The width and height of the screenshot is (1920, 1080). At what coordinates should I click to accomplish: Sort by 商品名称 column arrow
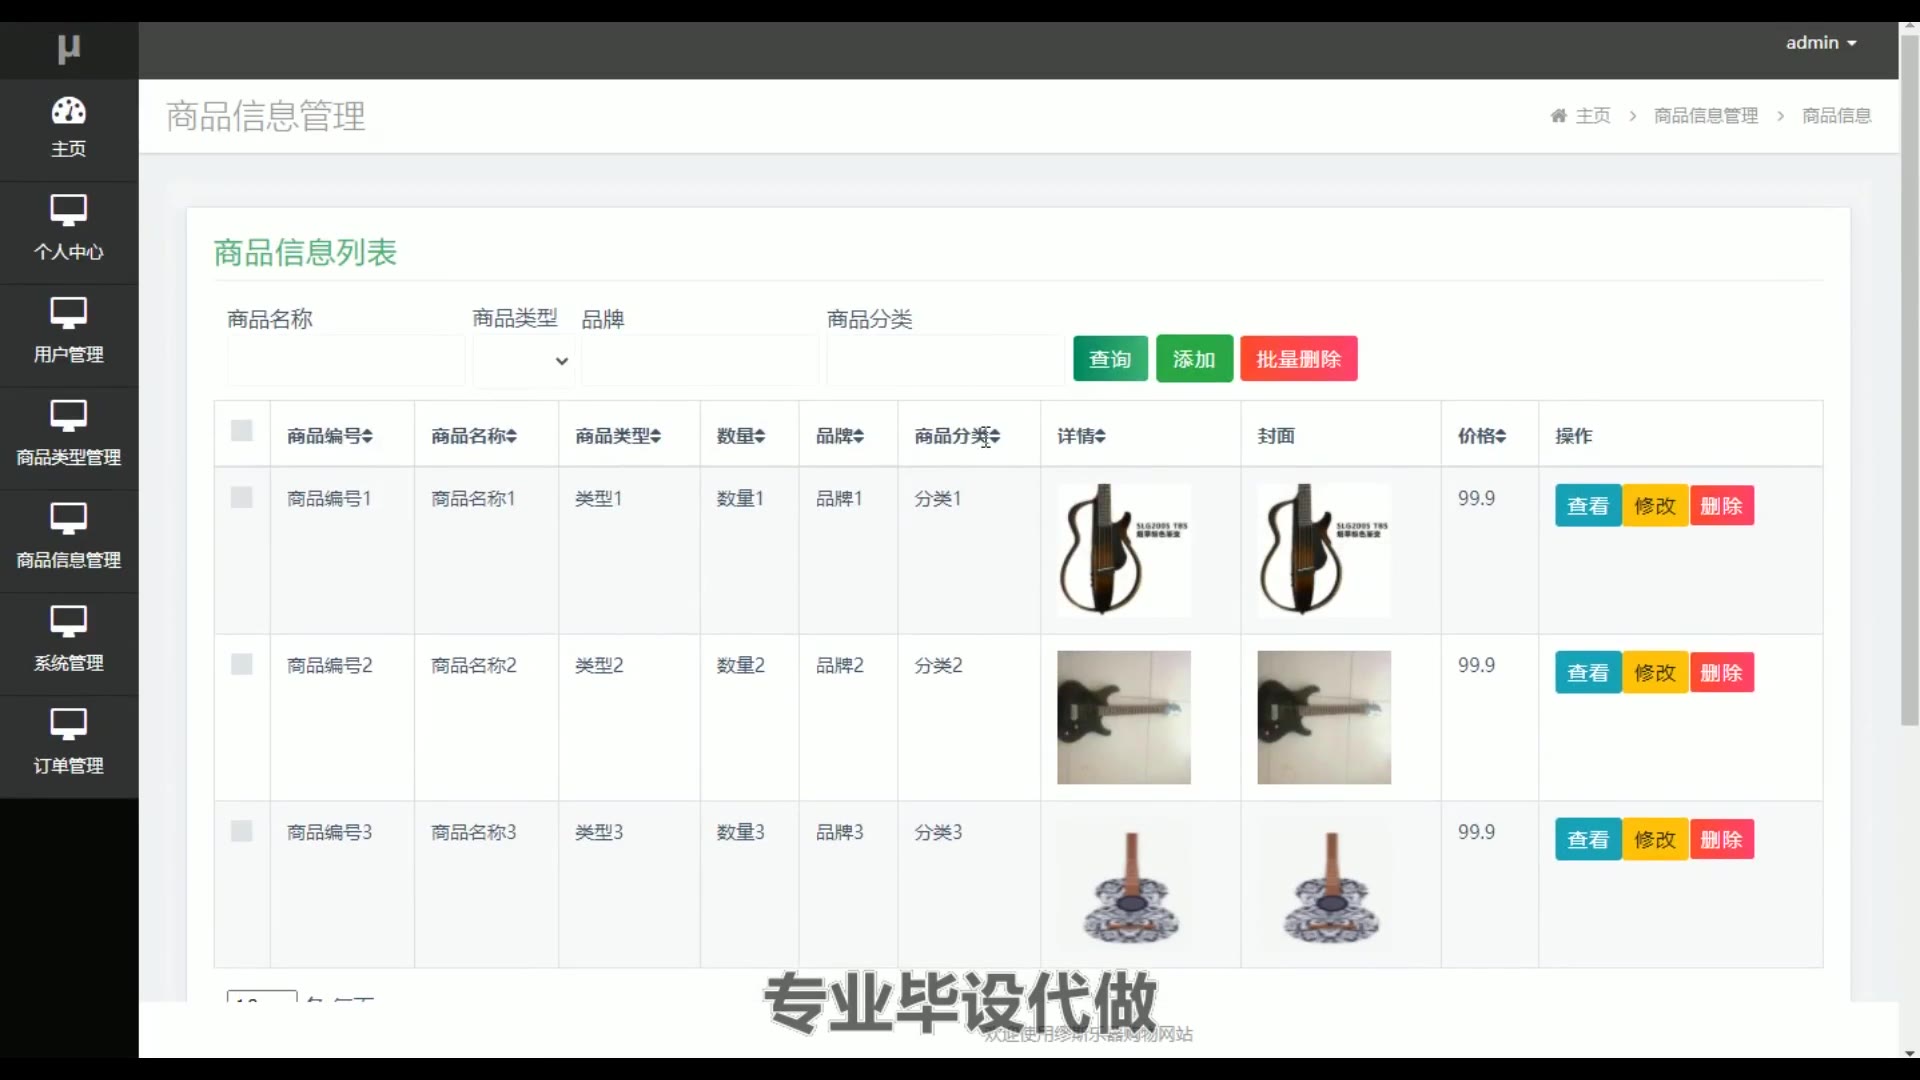pos(511,436)
